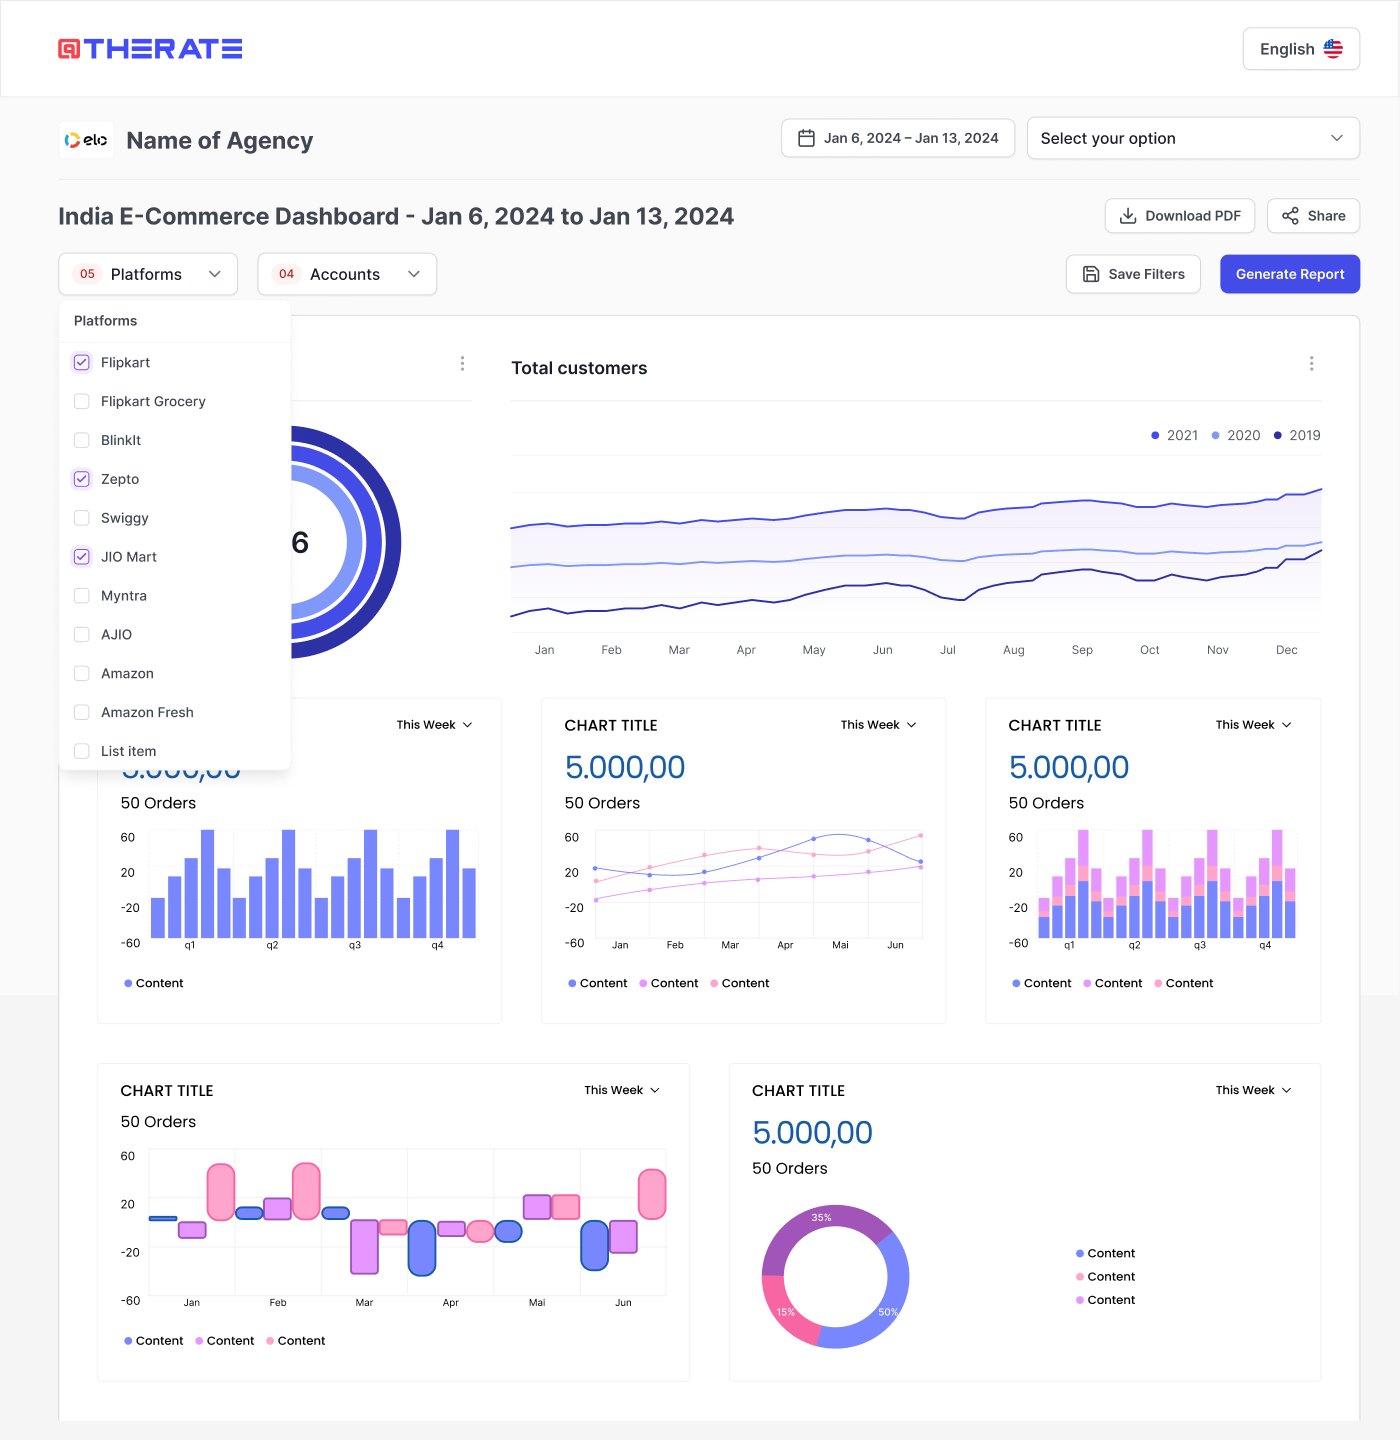The image size is (1400, 1440).
Task: Open This Week dropdown on donut chart card
Action: coord(1253,1090)
